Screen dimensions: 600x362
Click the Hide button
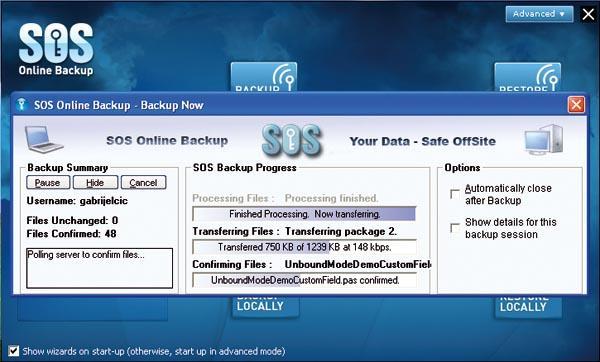(x=95, y=183)
